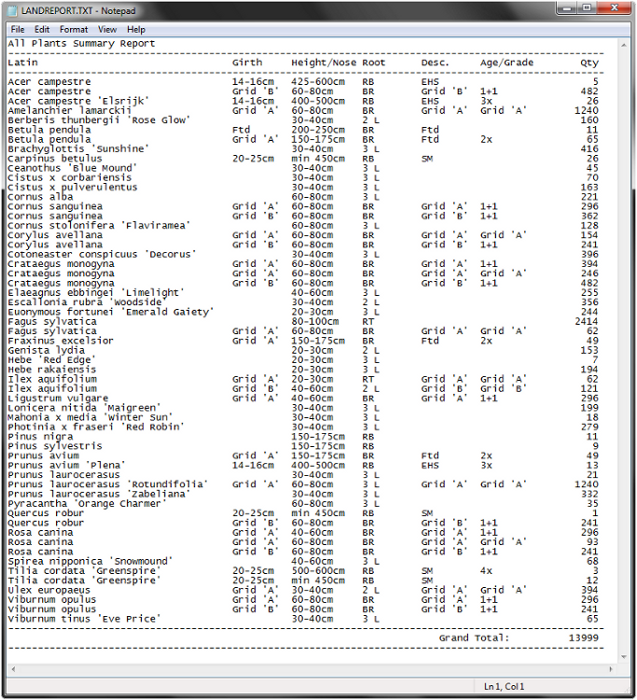This screenshot has width=637, height=700.
Task: Click 'Brachyglottis 'Sunshine'' plant name
Action: pyautogui.click(x=78, y=149)
